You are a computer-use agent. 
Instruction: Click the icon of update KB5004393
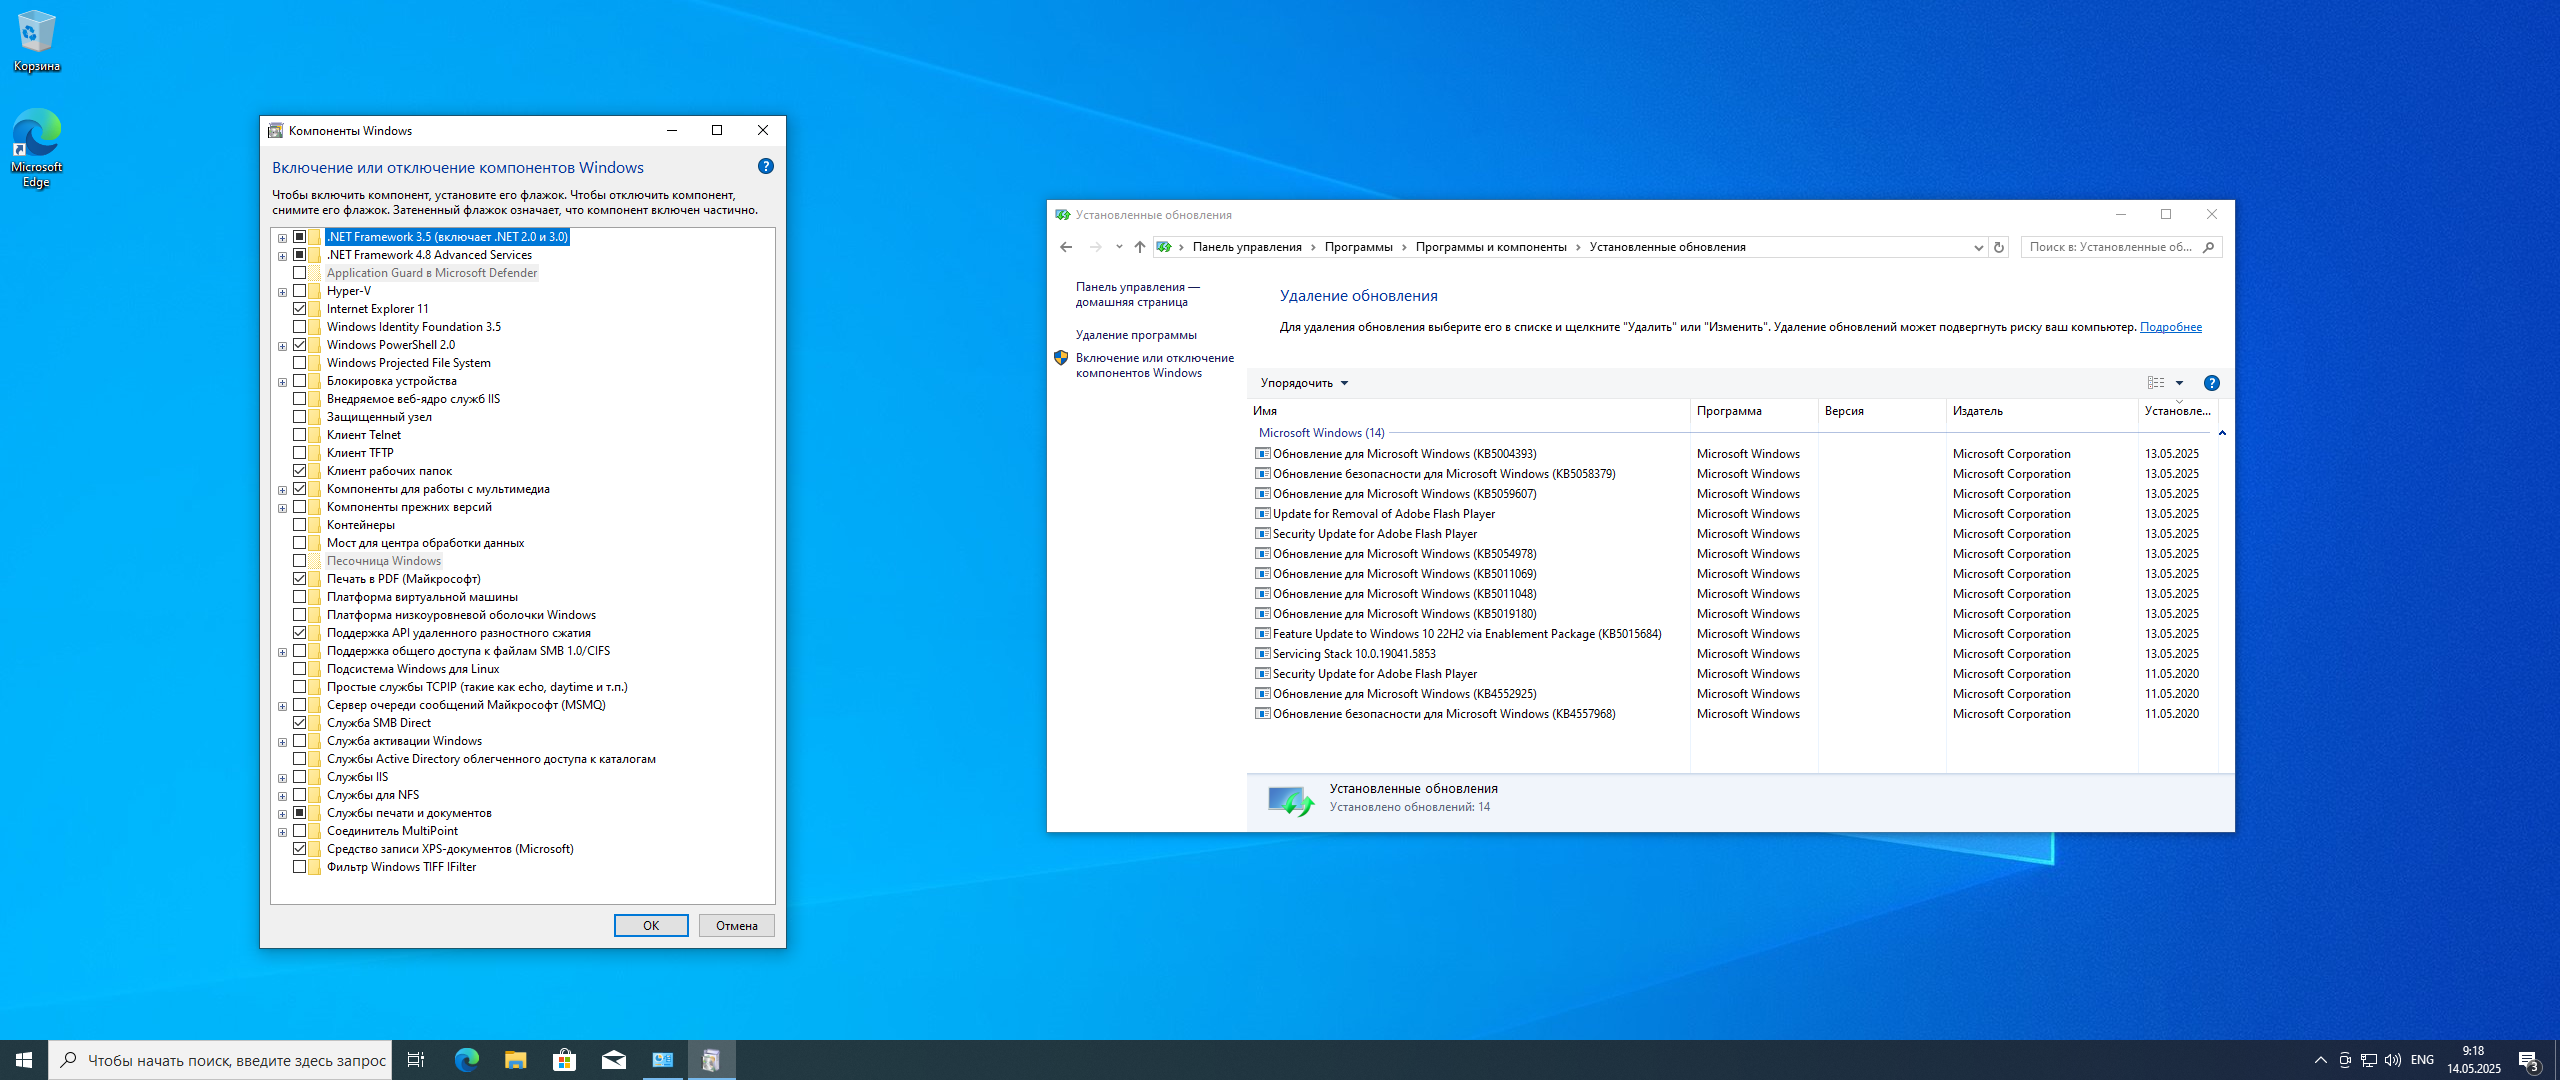1263,454
